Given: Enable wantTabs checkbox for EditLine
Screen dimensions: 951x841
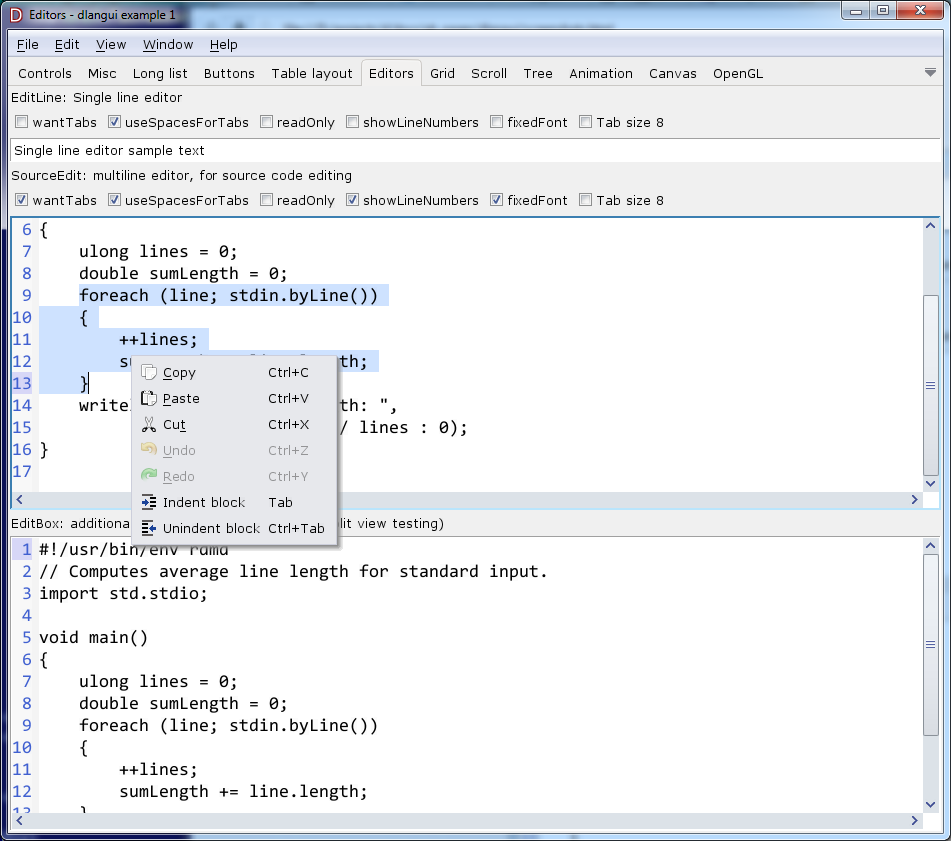Looking at the screenshot, I should 21,123.
